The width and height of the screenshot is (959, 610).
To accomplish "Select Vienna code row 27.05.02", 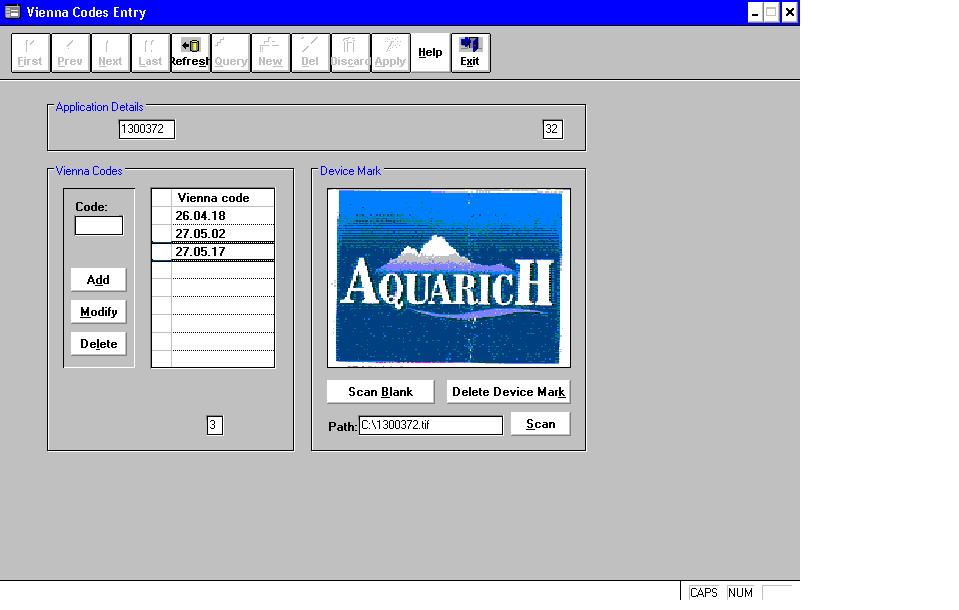I will [222, 234].
